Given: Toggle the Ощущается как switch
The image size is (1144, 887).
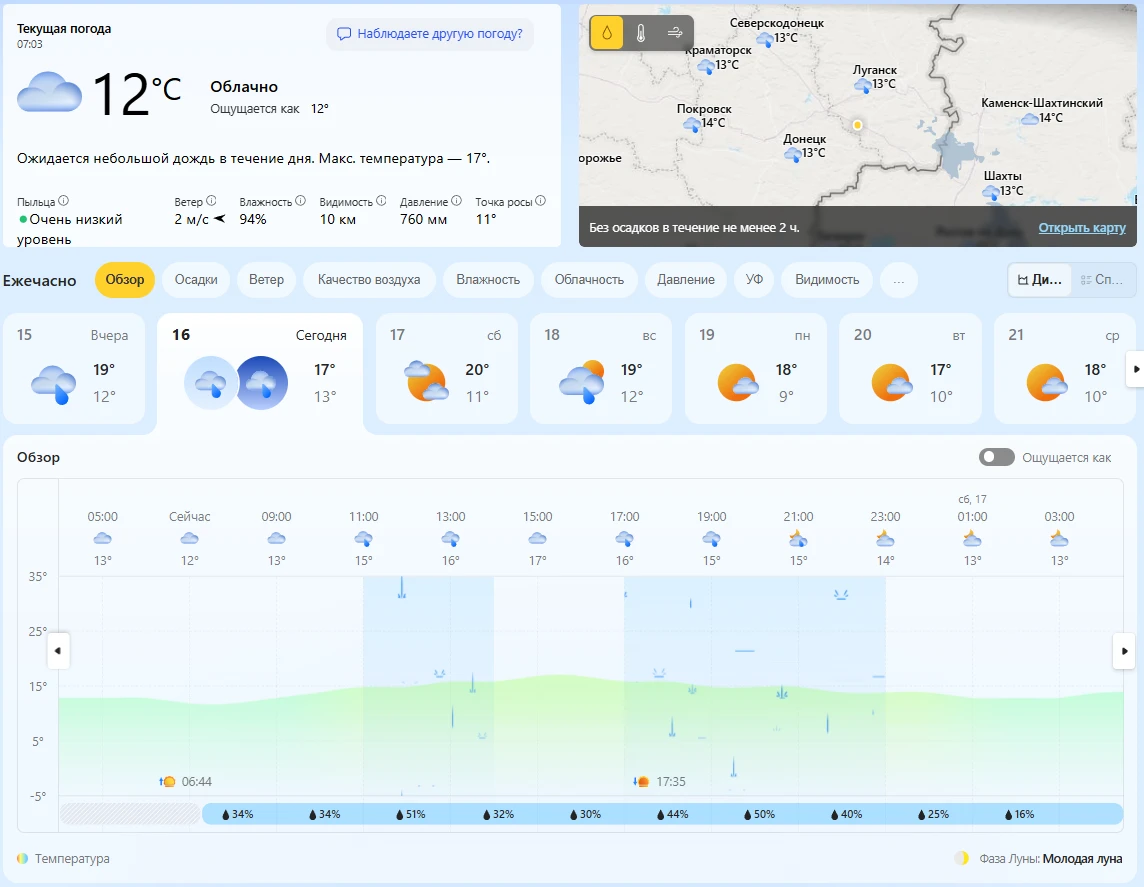Looking at the screenshot, I should point(997,457).
